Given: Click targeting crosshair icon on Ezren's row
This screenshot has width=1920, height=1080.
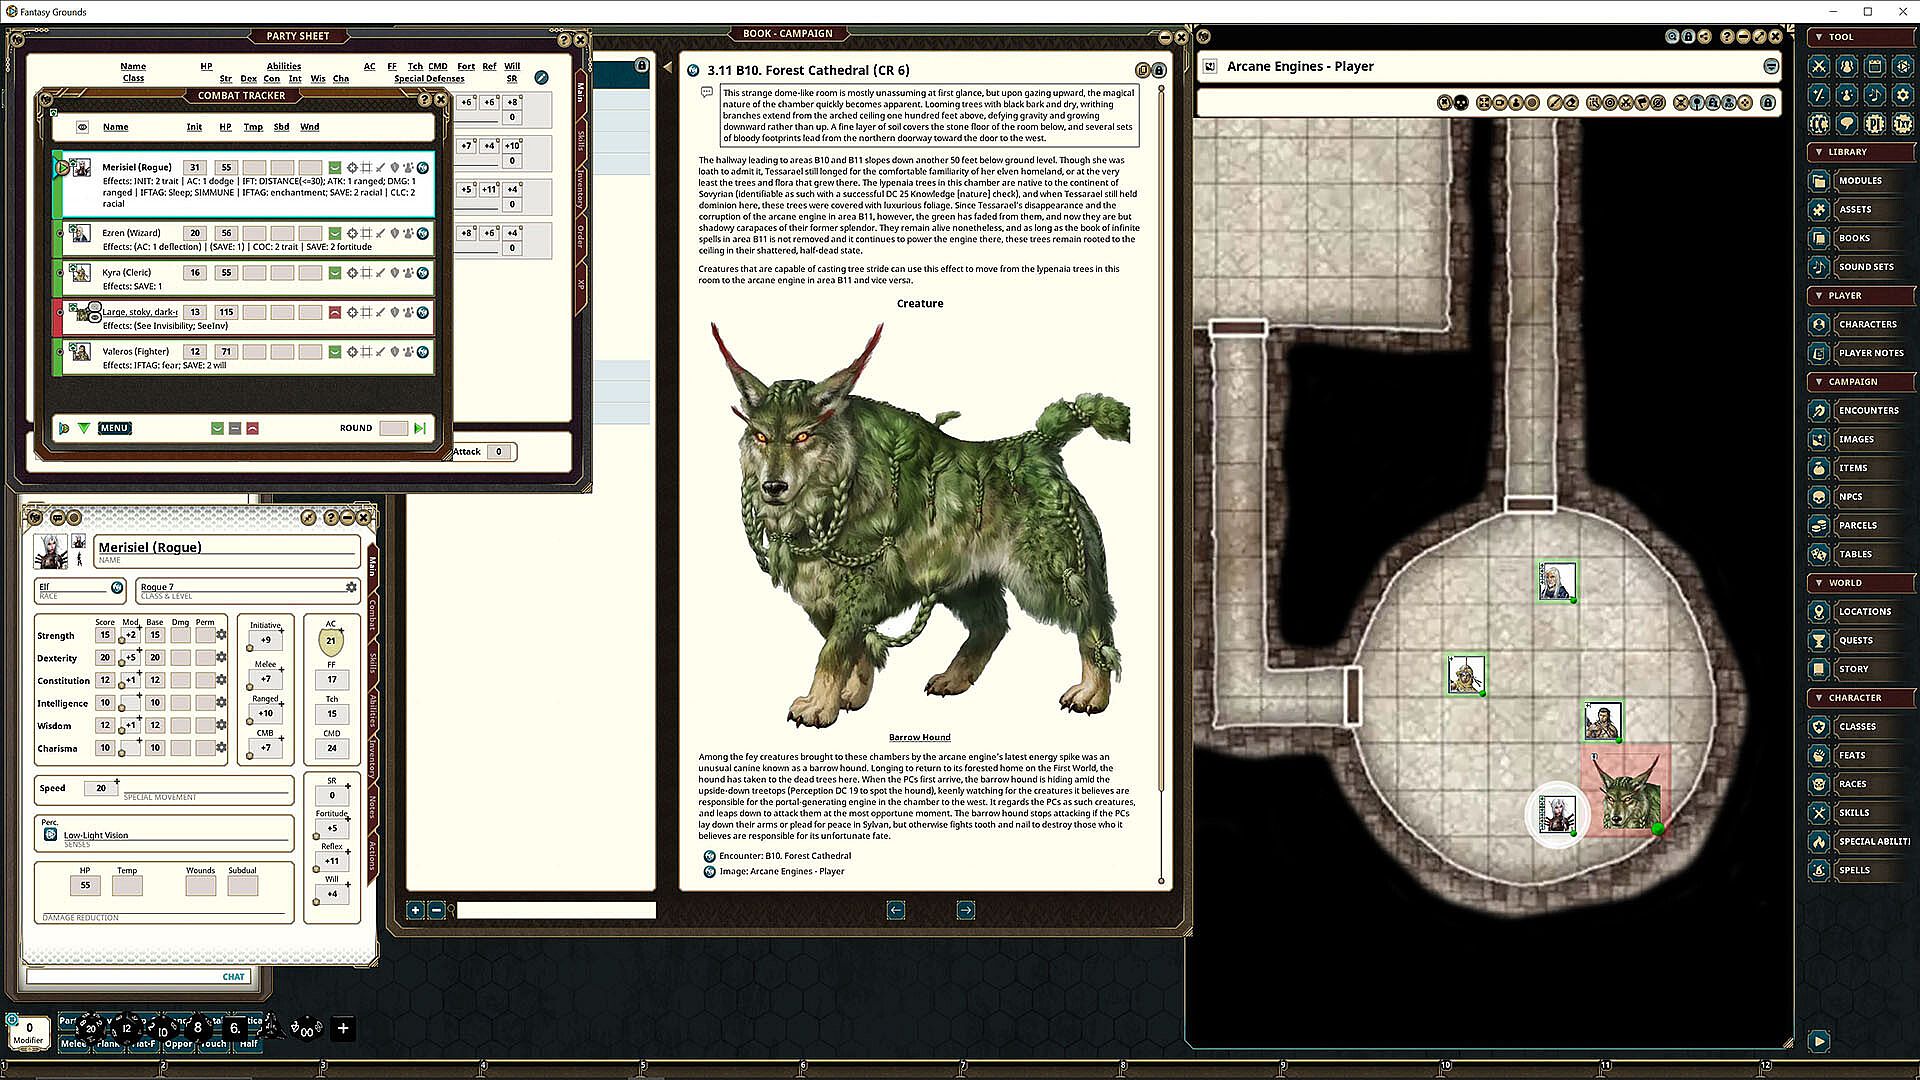Looking at the screenshot, I should pyautogui.click(x=352, y=233).
